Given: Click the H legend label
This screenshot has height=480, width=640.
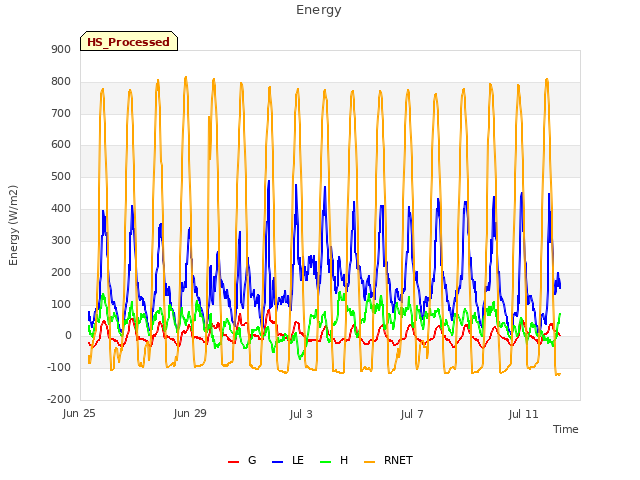Looking at the screenshot, I should click(x=344, y=460).
